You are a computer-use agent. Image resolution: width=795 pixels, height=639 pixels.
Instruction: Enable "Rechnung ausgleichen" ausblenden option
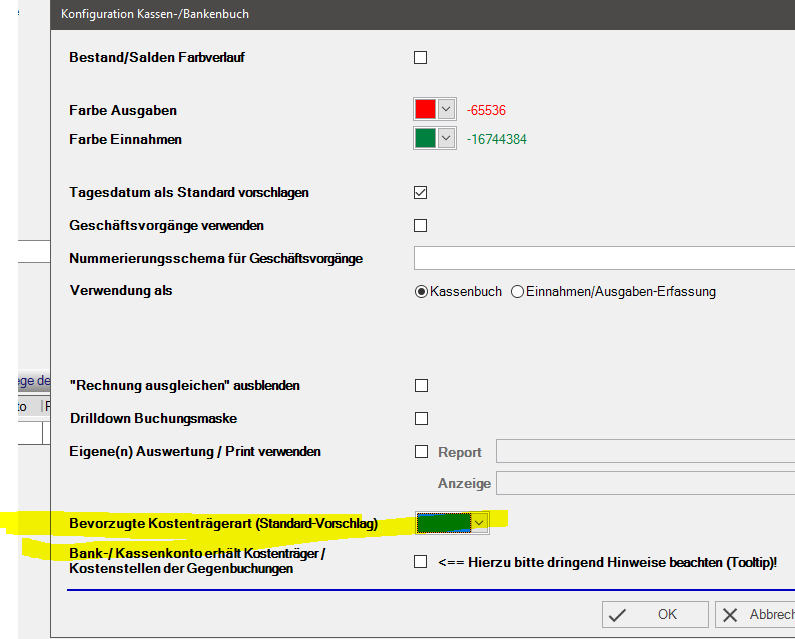tap(421, 385)
